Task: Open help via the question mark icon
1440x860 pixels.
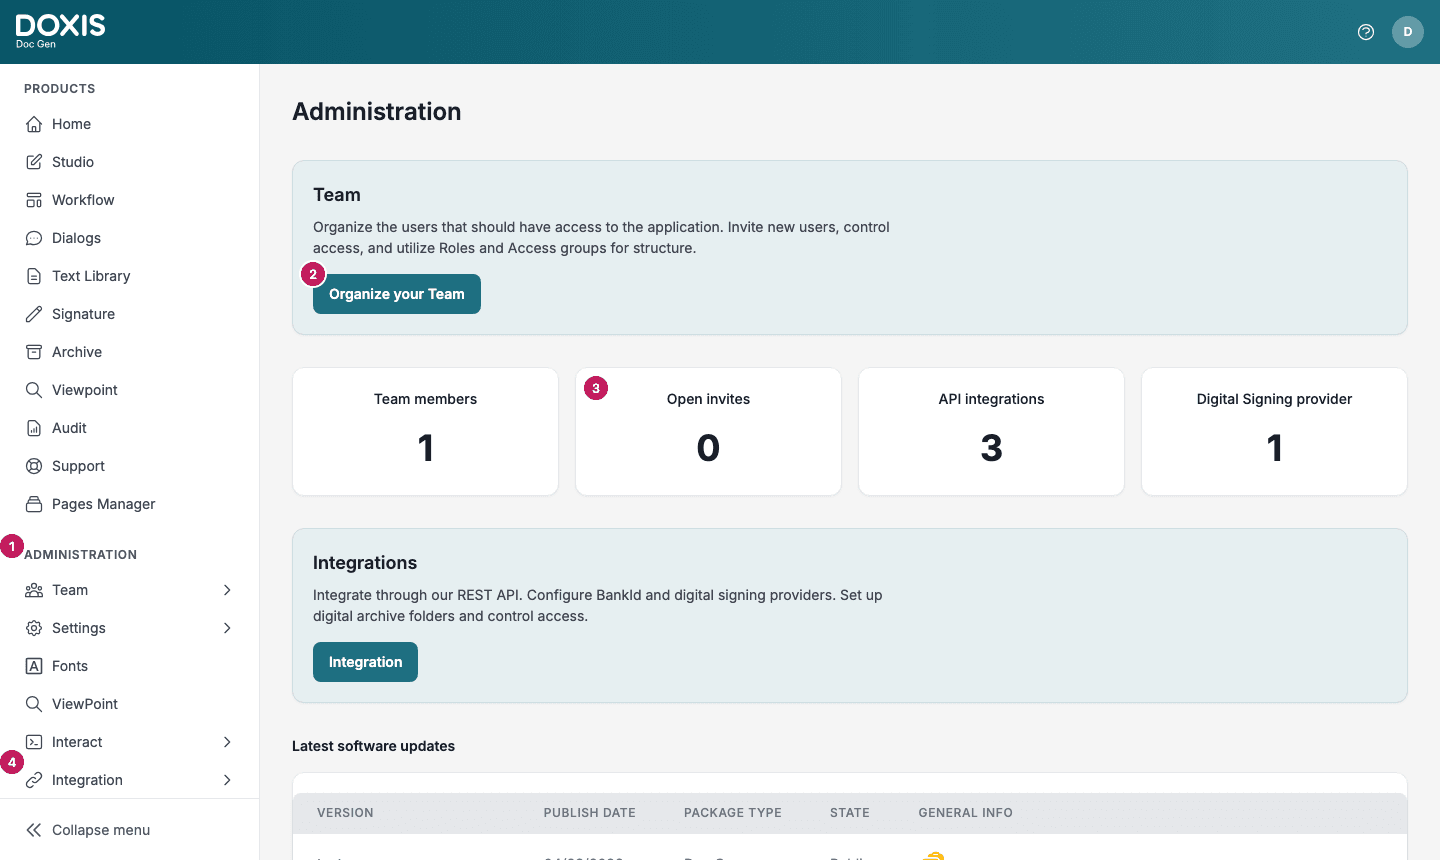Action: 1366,32
